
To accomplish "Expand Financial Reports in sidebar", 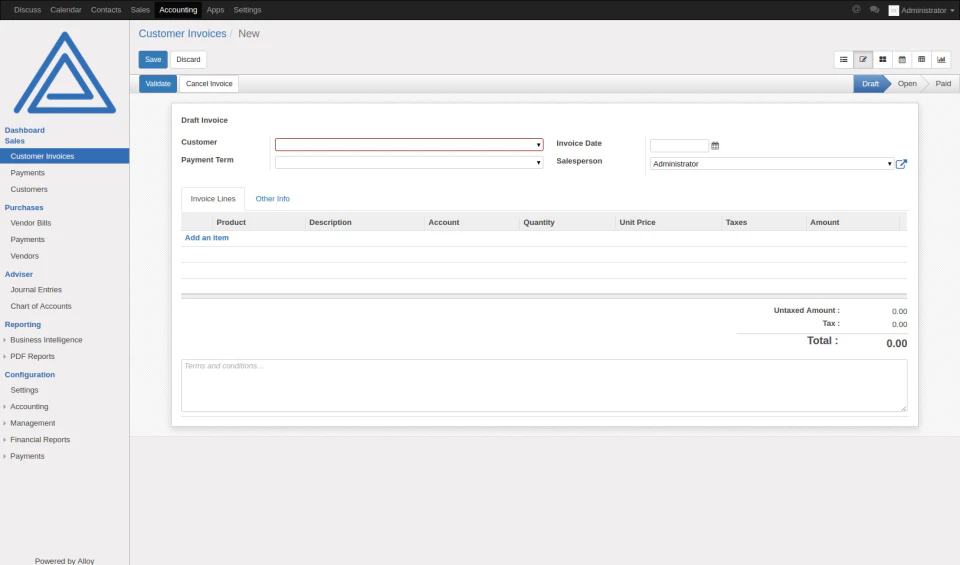I will [x=40, y=440].
